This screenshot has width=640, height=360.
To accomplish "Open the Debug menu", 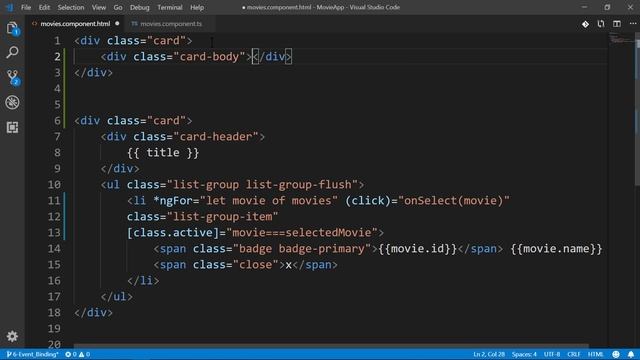I will pyautogui.click(x=140, y=7).
